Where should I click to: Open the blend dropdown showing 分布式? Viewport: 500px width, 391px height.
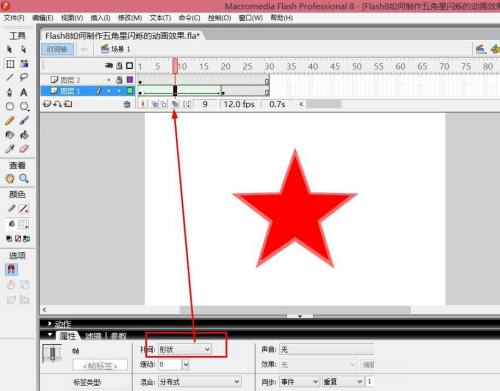point(199,382)
